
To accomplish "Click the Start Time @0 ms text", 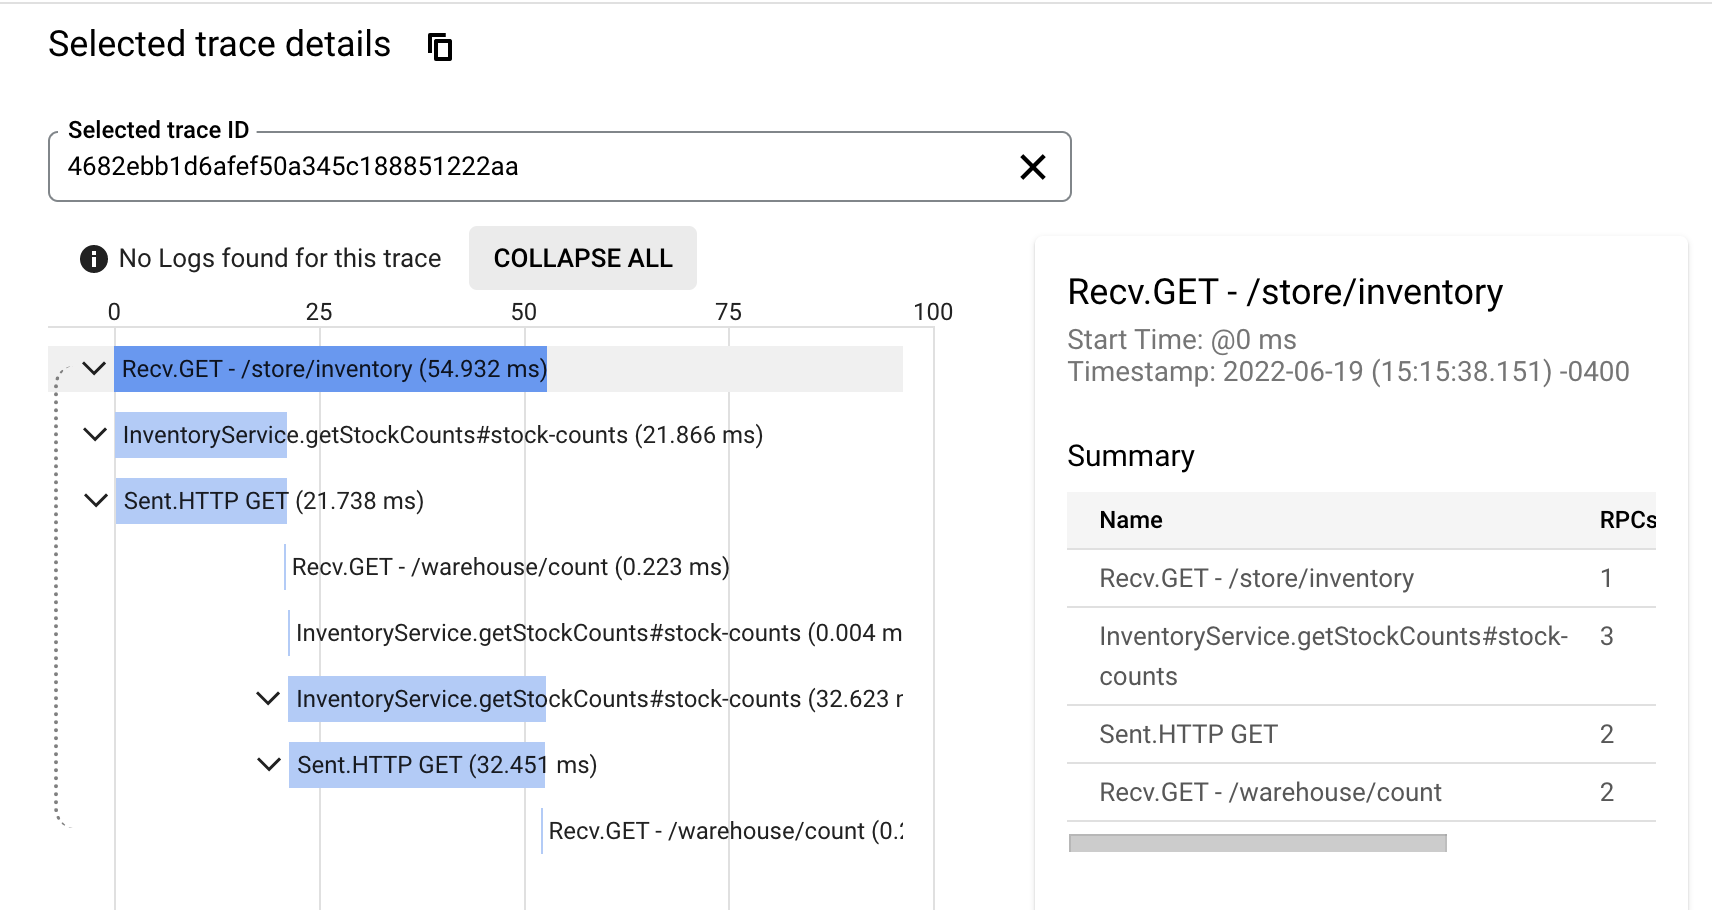I will point(1182,340).
